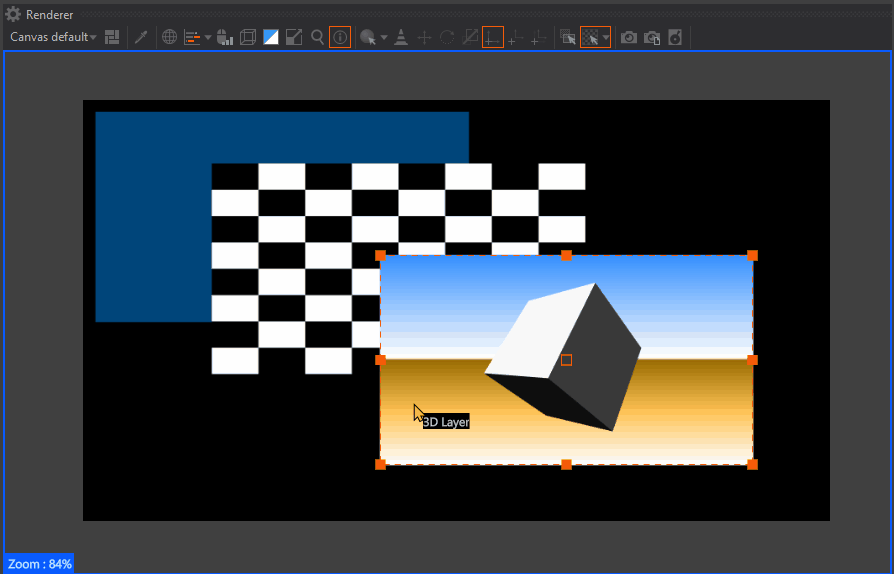
Task: Click the last camera disc icon
Action: (675, 37)
